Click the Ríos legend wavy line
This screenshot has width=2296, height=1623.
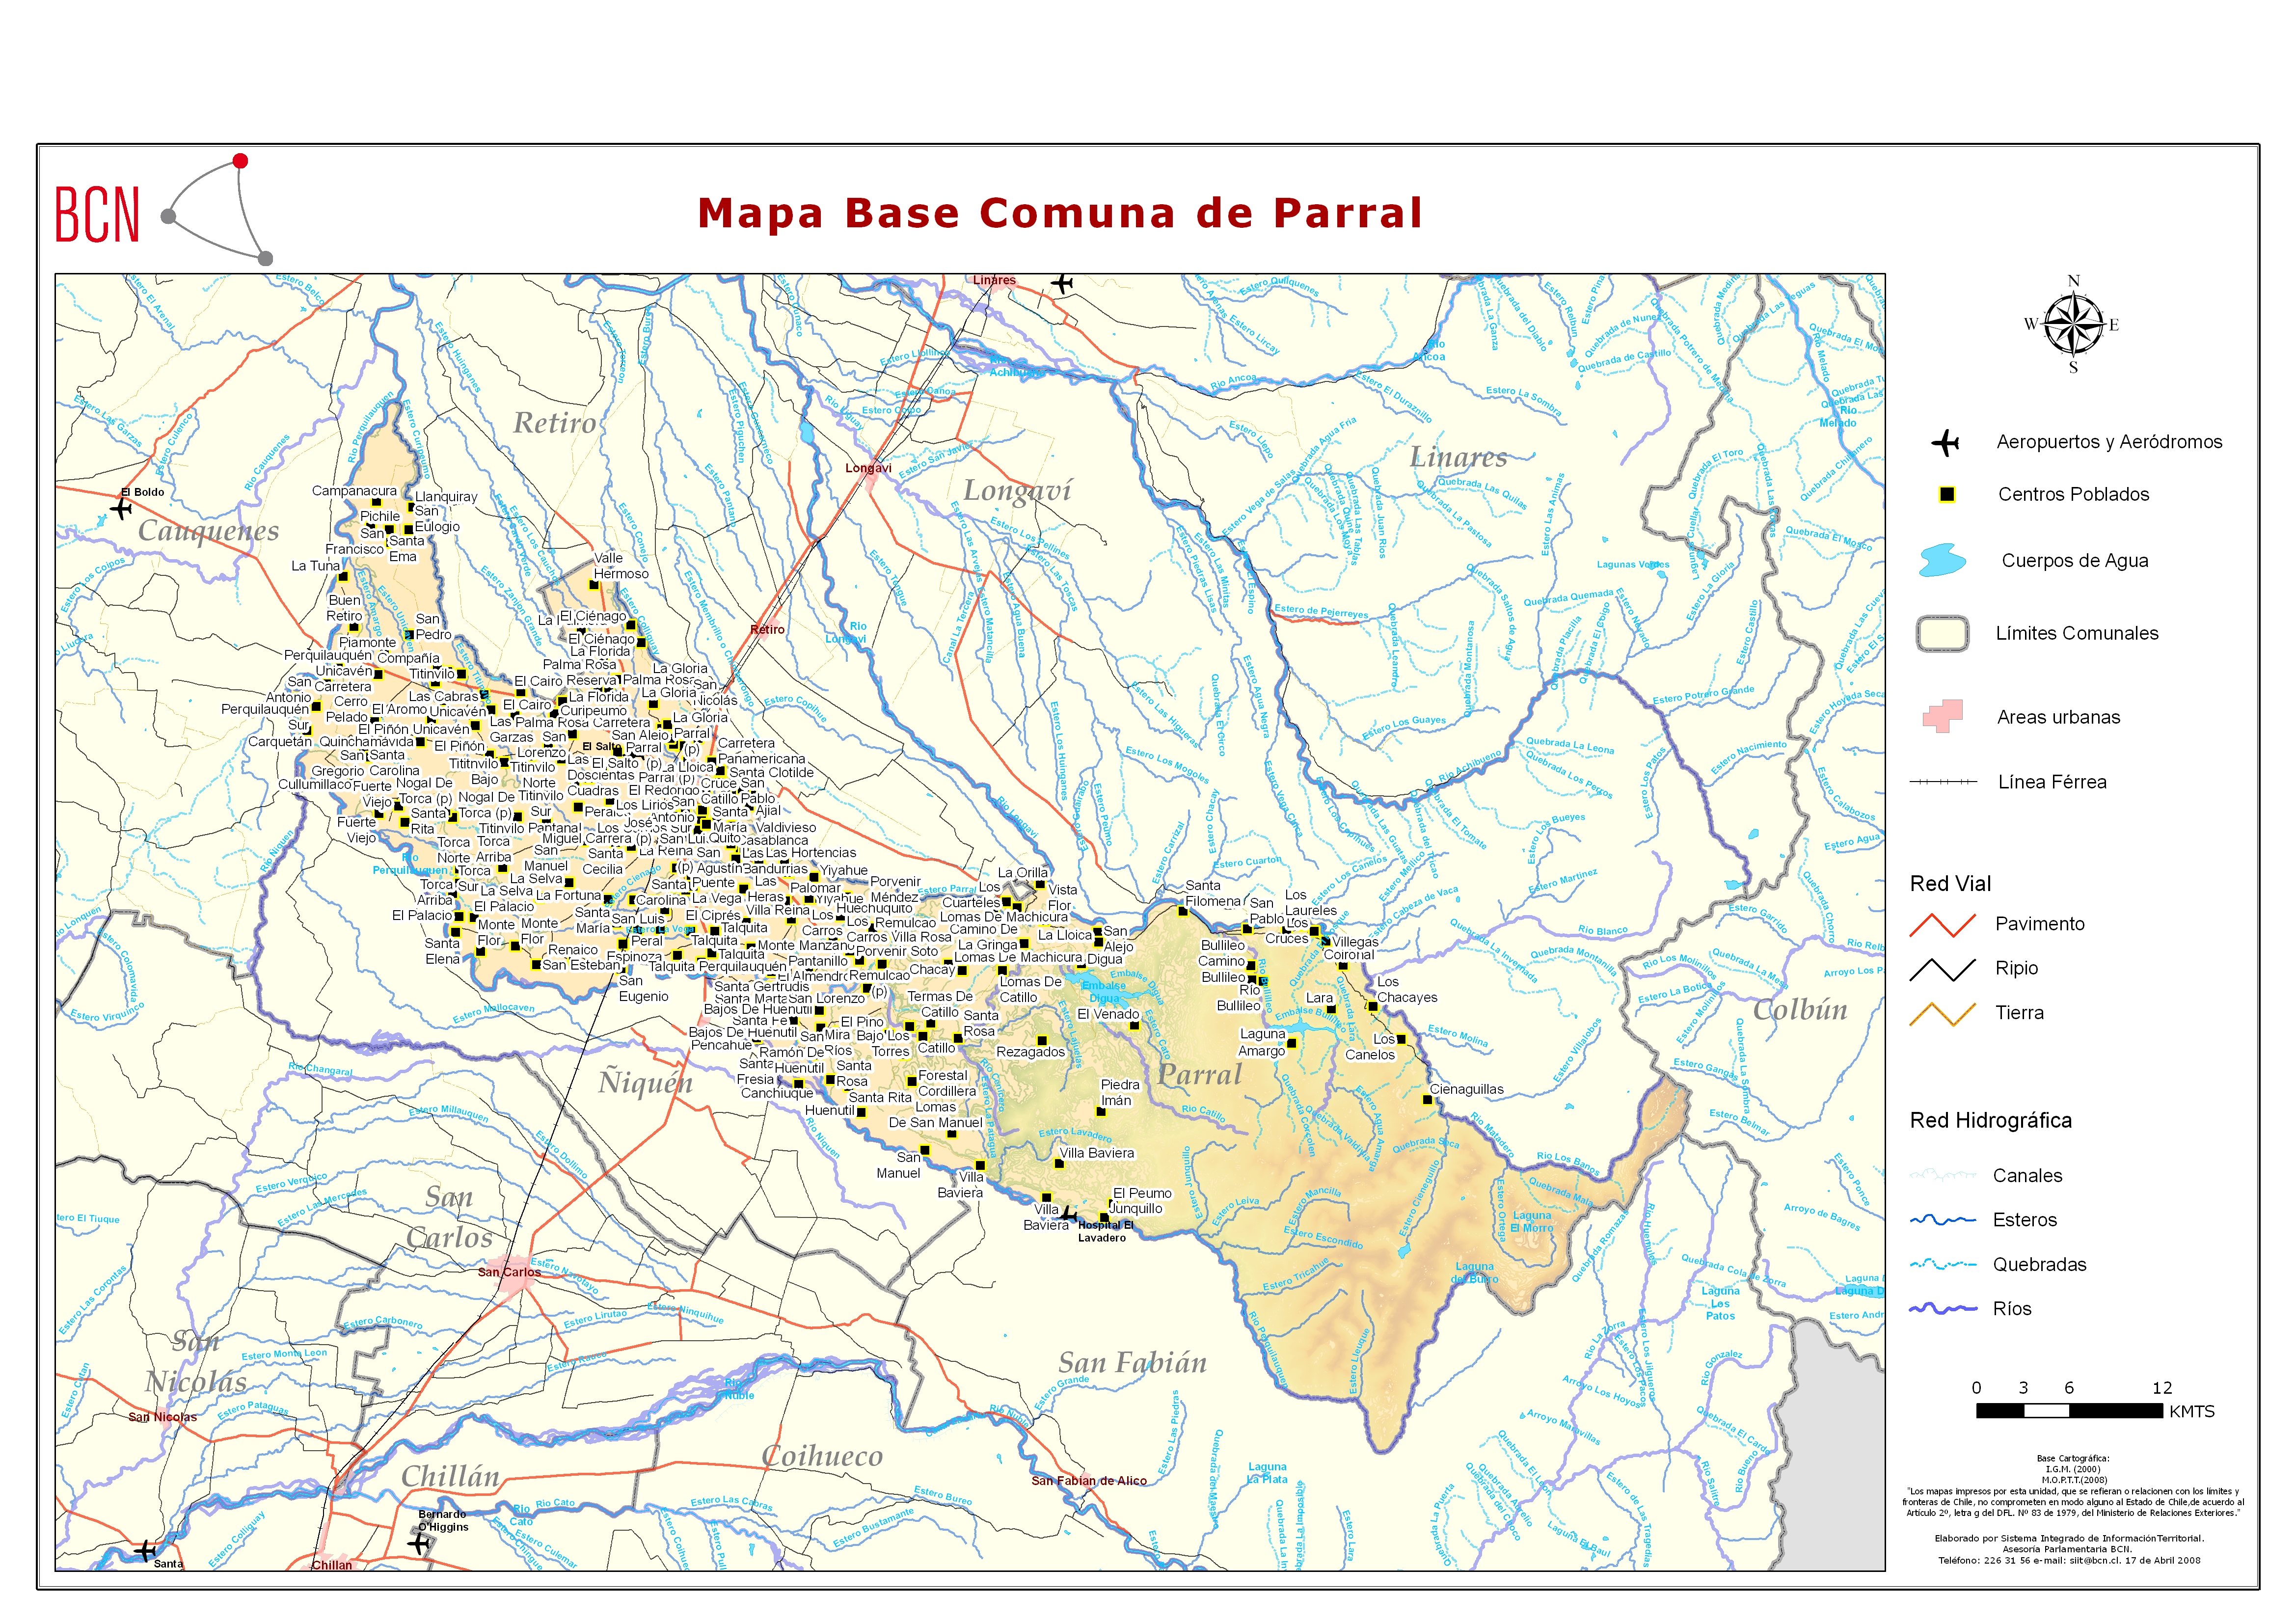pyautogui.click(x=1942, y=1308)
